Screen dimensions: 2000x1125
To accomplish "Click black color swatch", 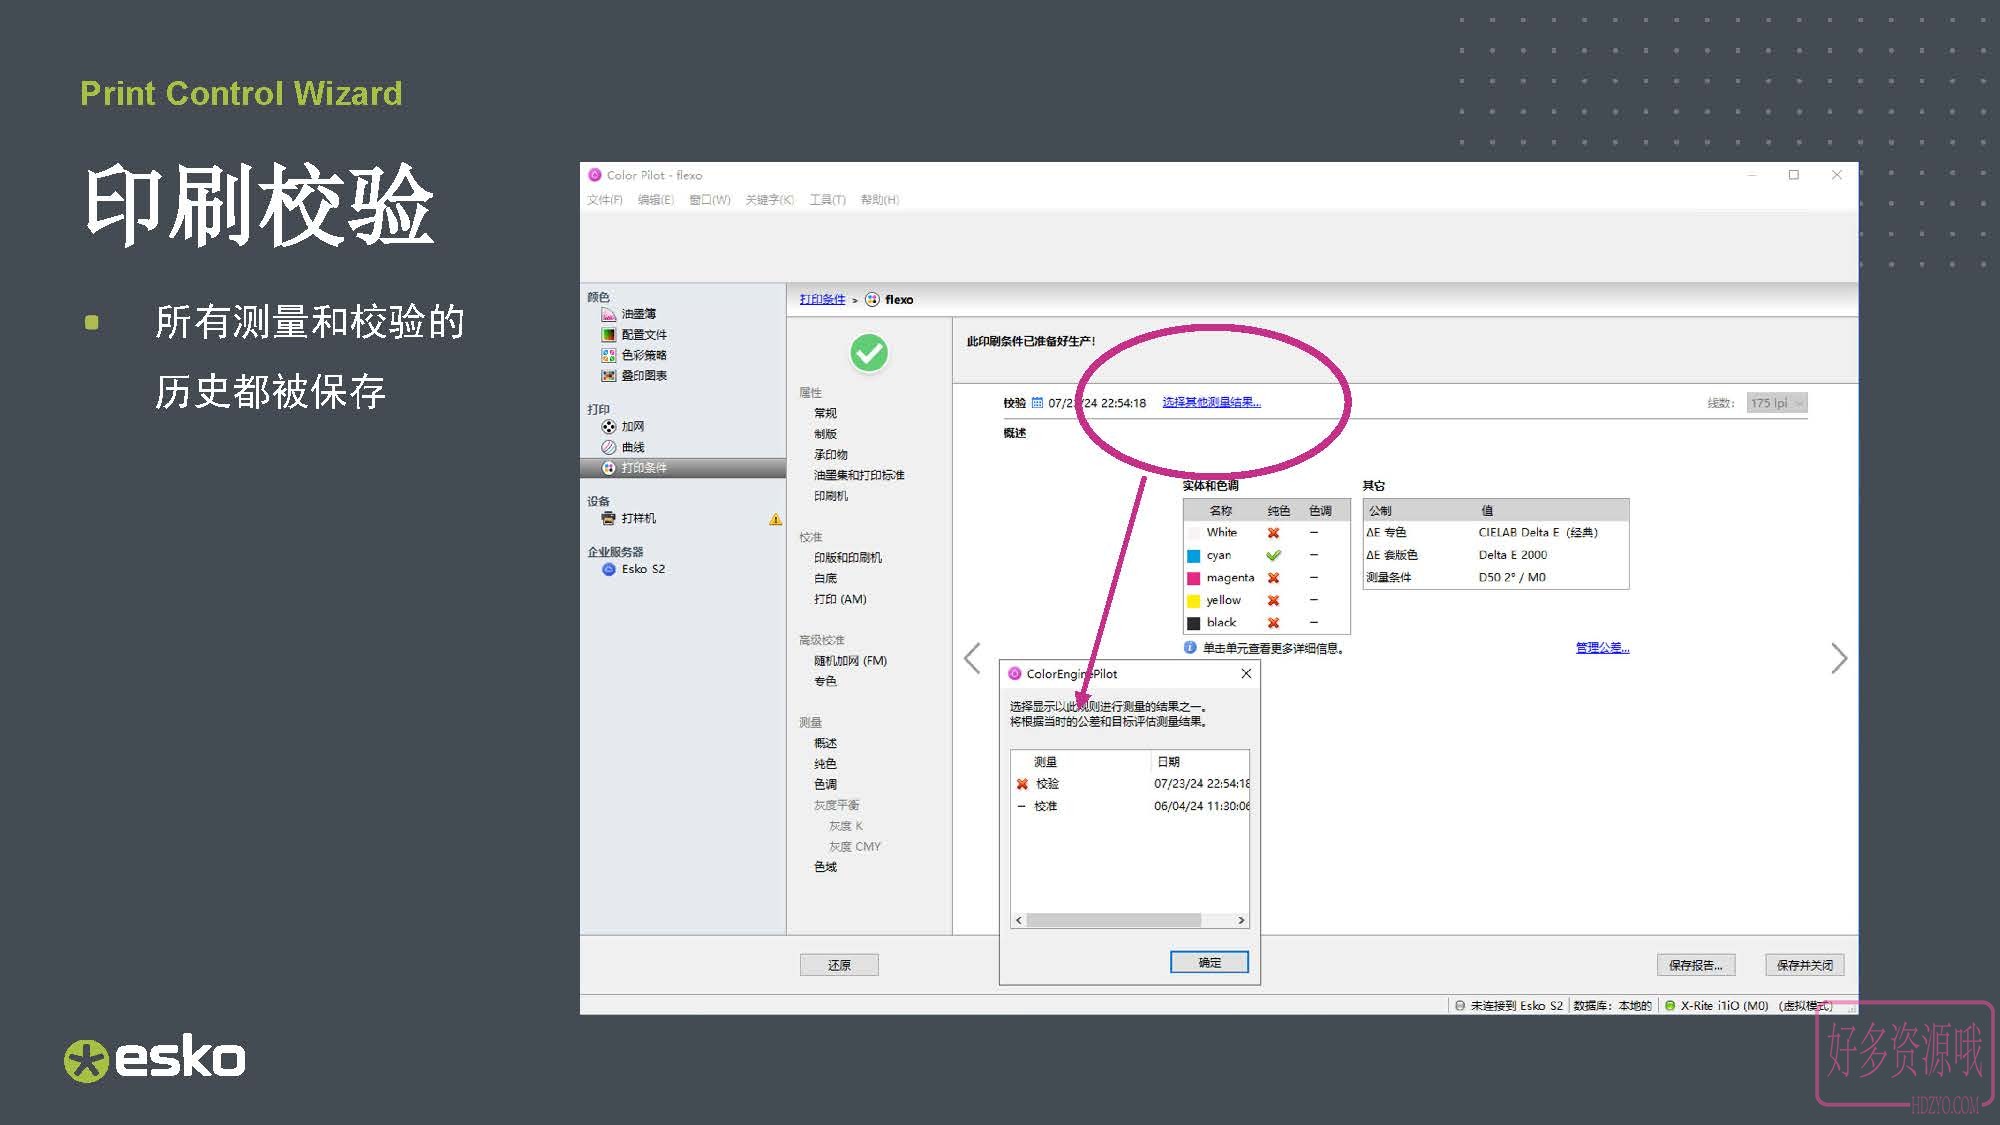I will 1193,623.
